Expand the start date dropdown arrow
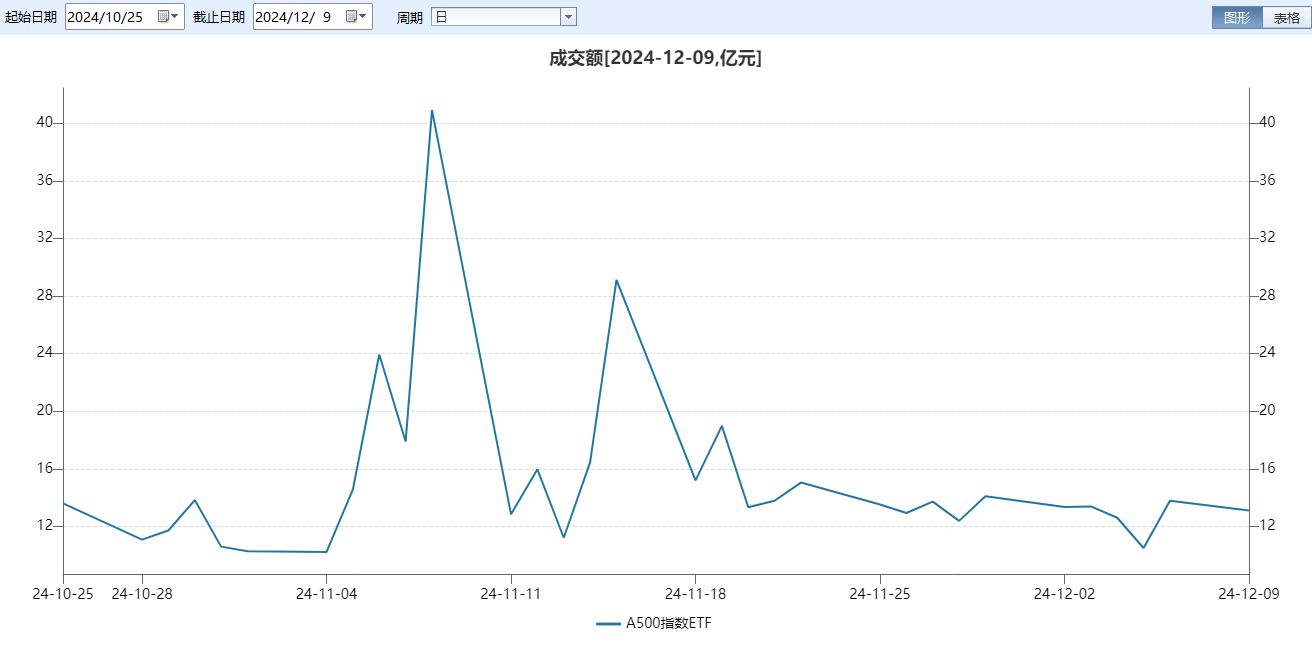Viewport: 1312px width, 645px height. (x=172, y=16)
